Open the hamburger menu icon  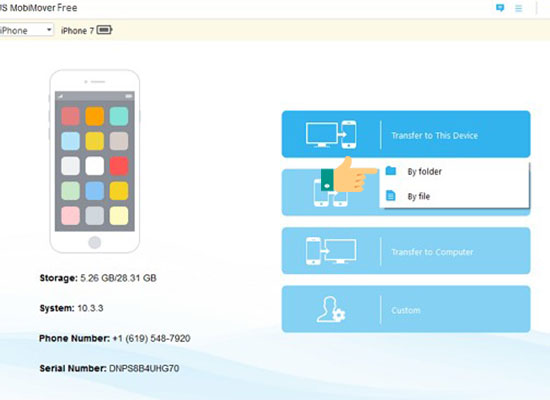(x=518, y=8)
